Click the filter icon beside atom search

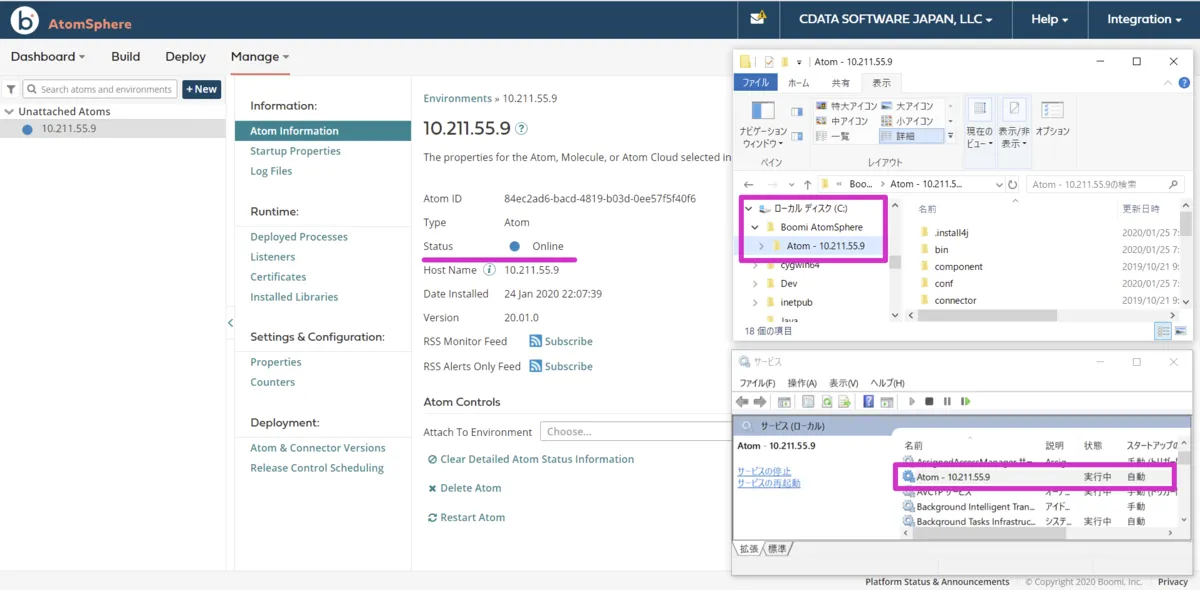pyautogui.click(x=11, y=89)
